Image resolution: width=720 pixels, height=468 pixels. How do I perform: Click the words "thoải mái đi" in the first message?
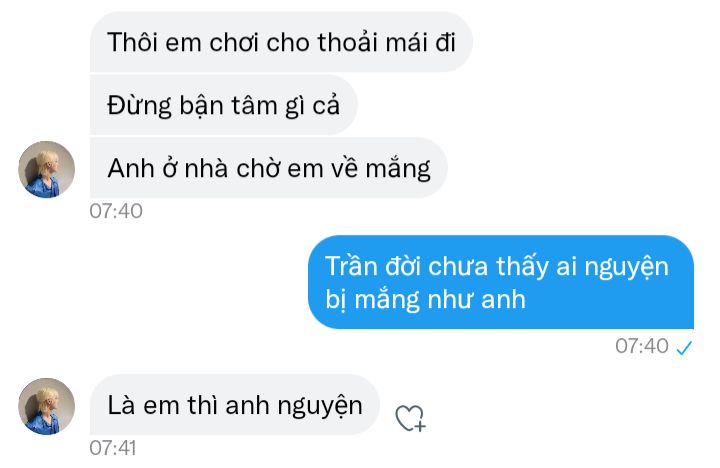[x=386, y=42]
